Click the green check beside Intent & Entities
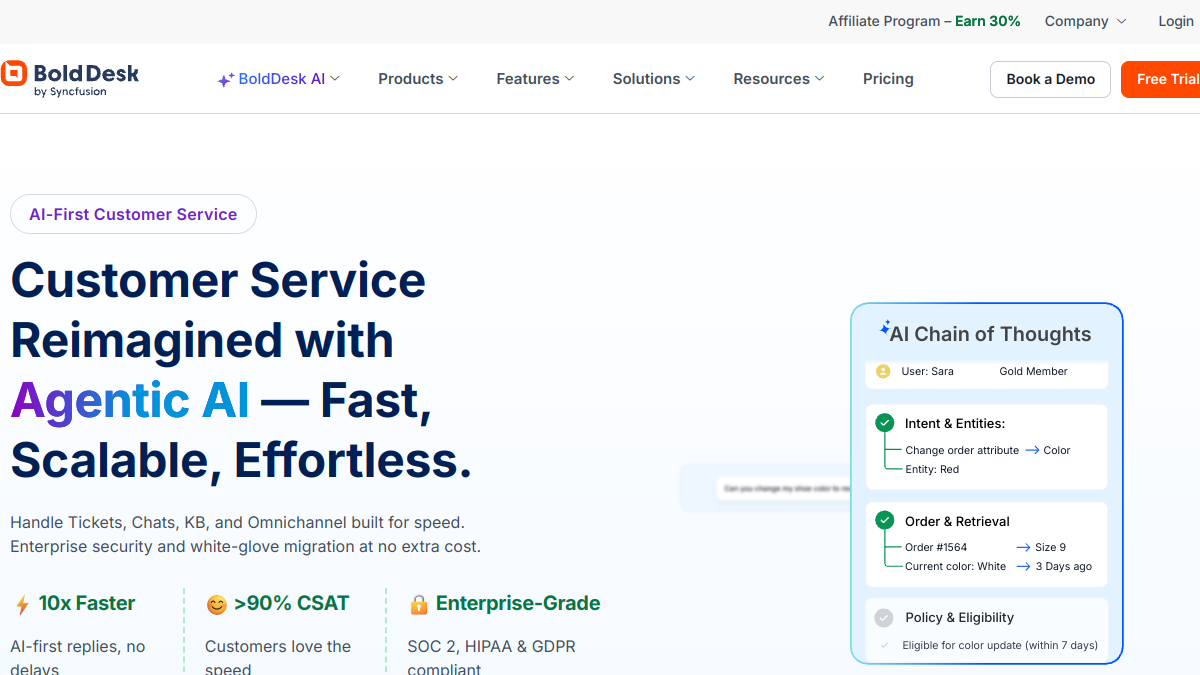Viewport: 1200px width, 675px height. (x=885, y=423)
